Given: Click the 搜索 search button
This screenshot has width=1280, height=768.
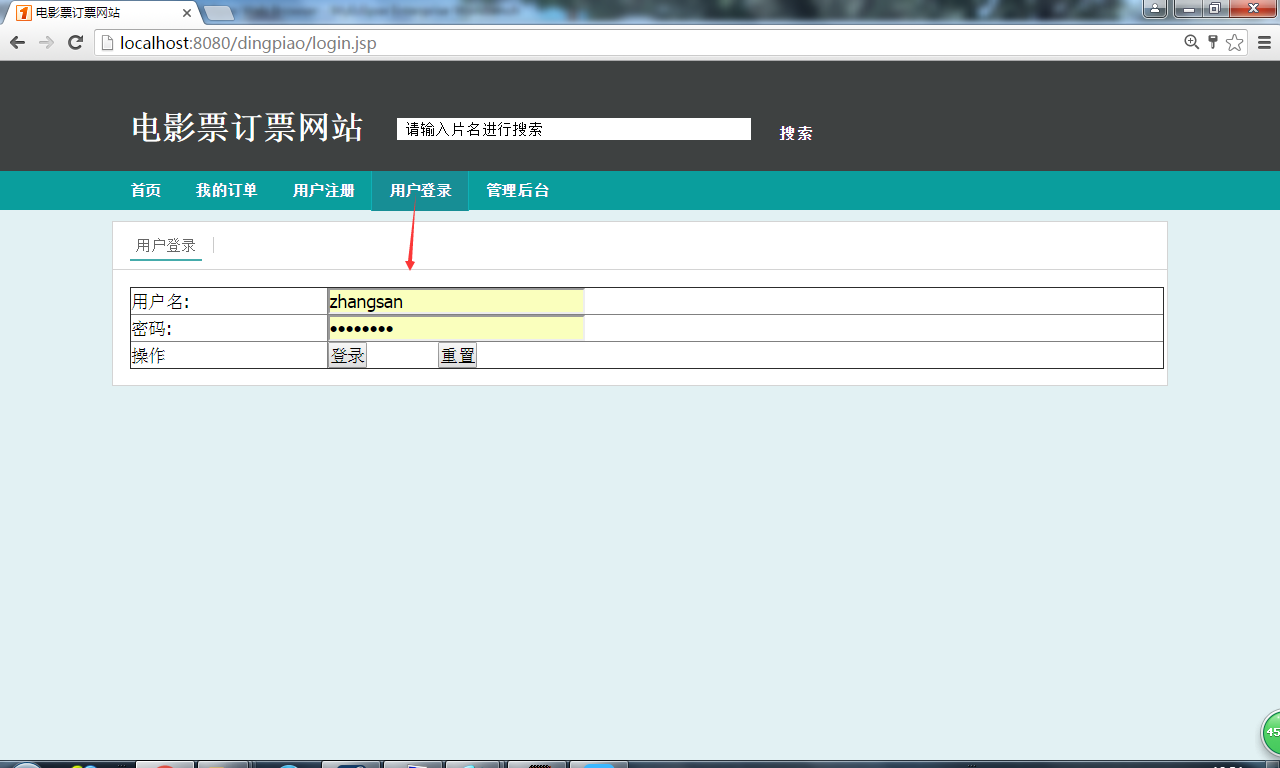Looking at the screenshot, I should (x=796, y=133).
